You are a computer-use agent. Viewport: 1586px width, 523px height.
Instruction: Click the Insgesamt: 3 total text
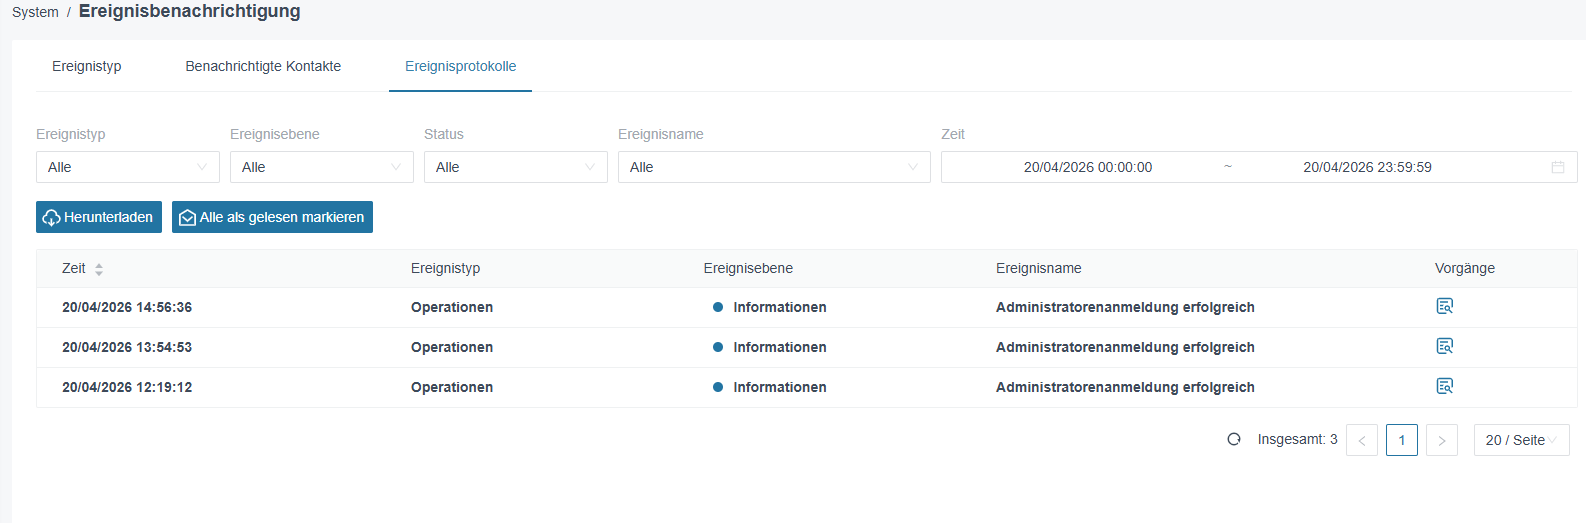[1297, 439]
